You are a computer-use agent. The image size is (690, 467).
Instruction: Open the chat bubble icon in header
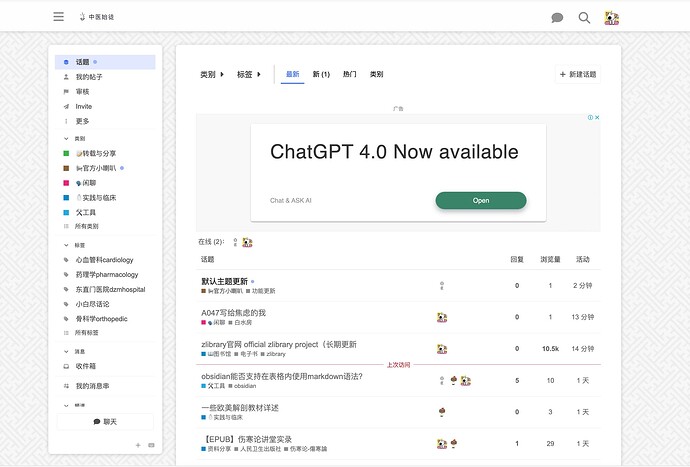click(557, 18)
